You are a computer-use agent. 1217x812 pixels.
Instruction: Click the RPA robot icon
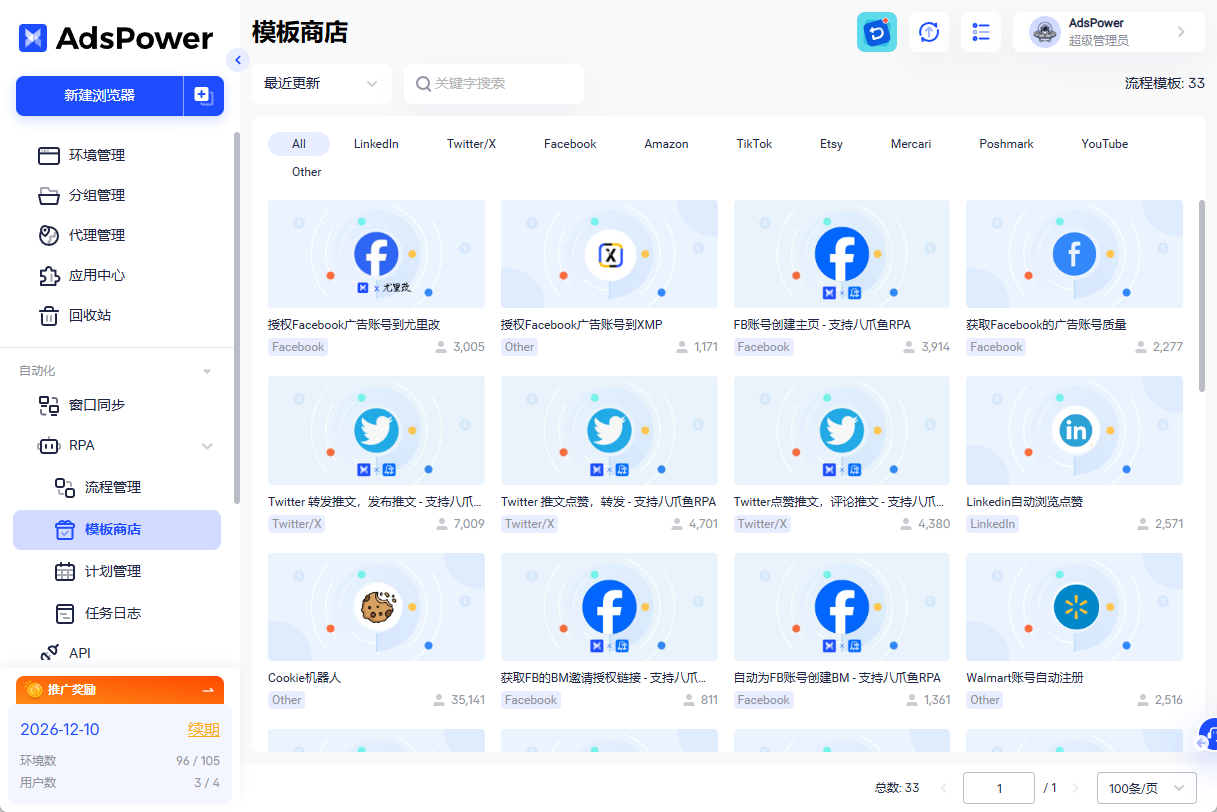49,445
